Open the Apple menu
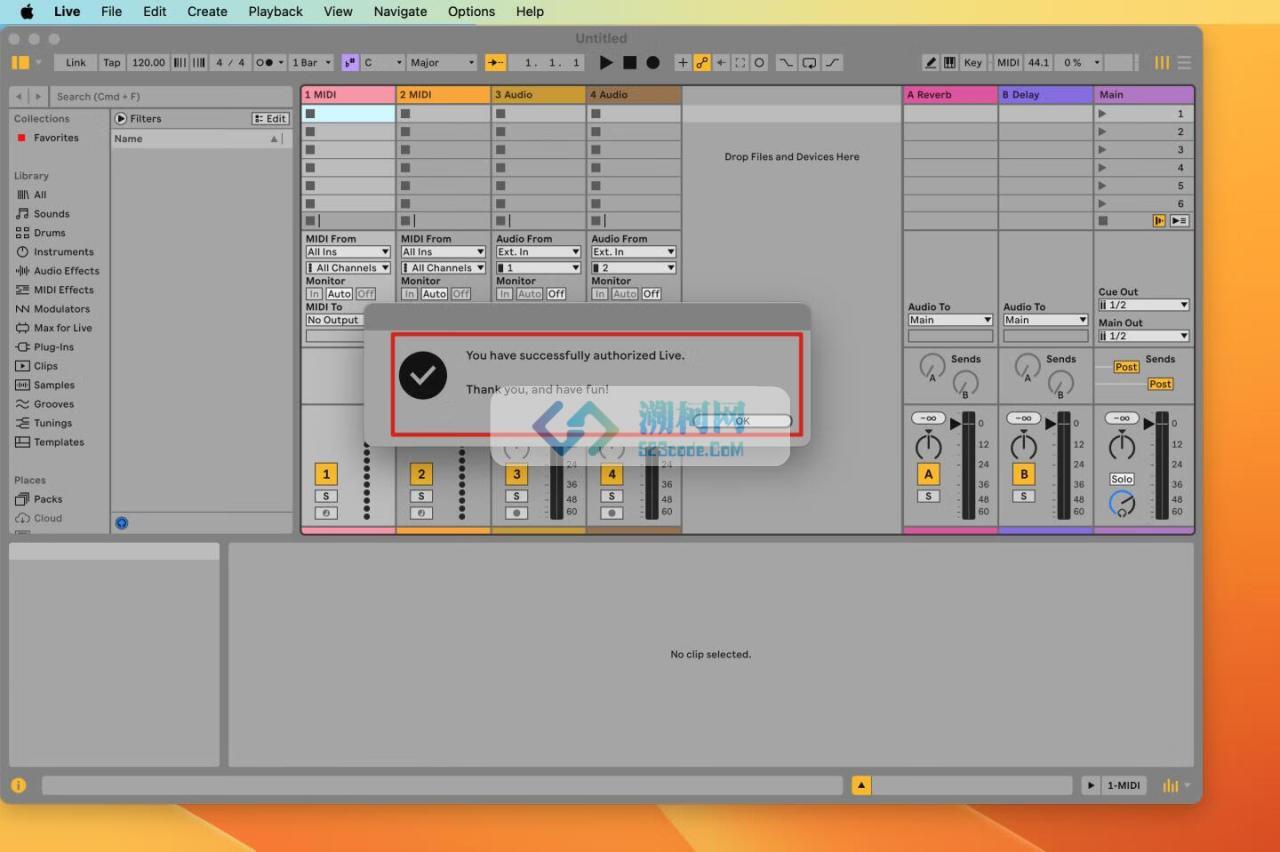The image size is (1280, 852). pos(27,12)
